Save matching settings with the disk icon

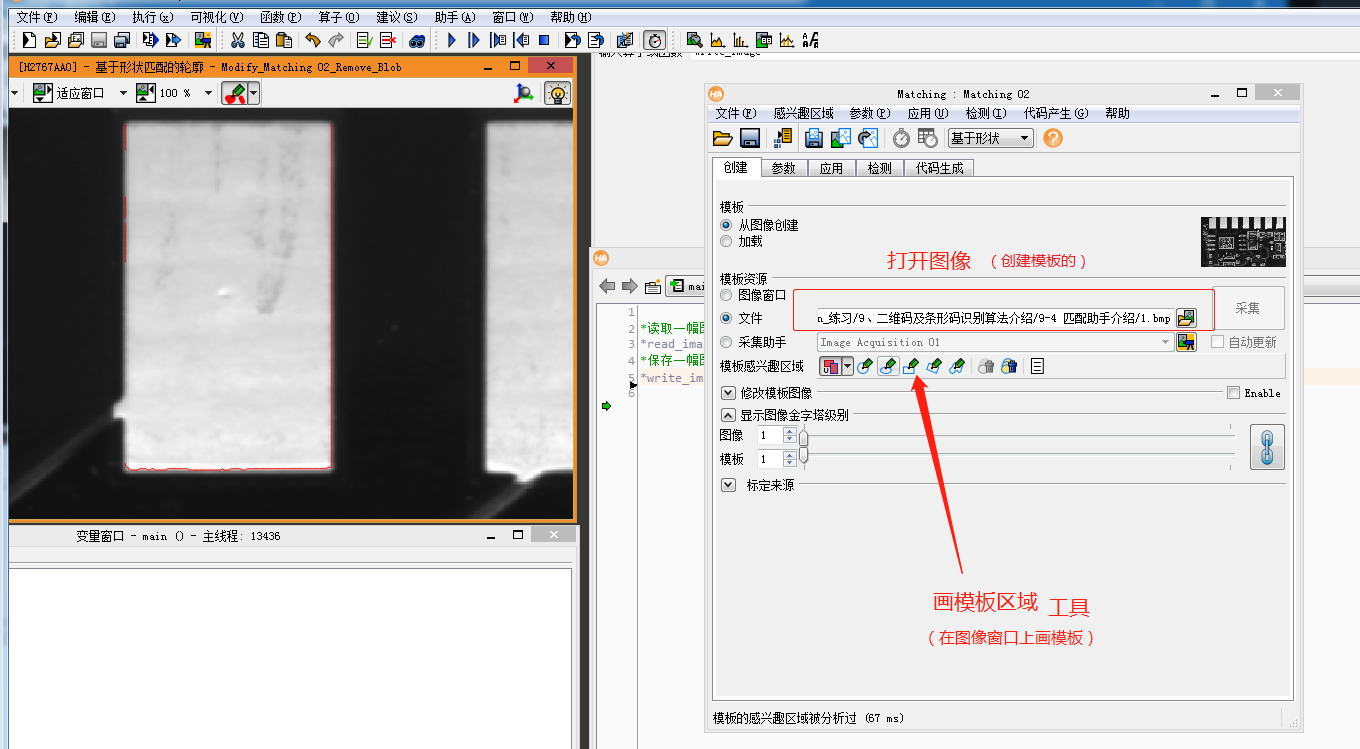pyautogui.click(x=749, y=138)
